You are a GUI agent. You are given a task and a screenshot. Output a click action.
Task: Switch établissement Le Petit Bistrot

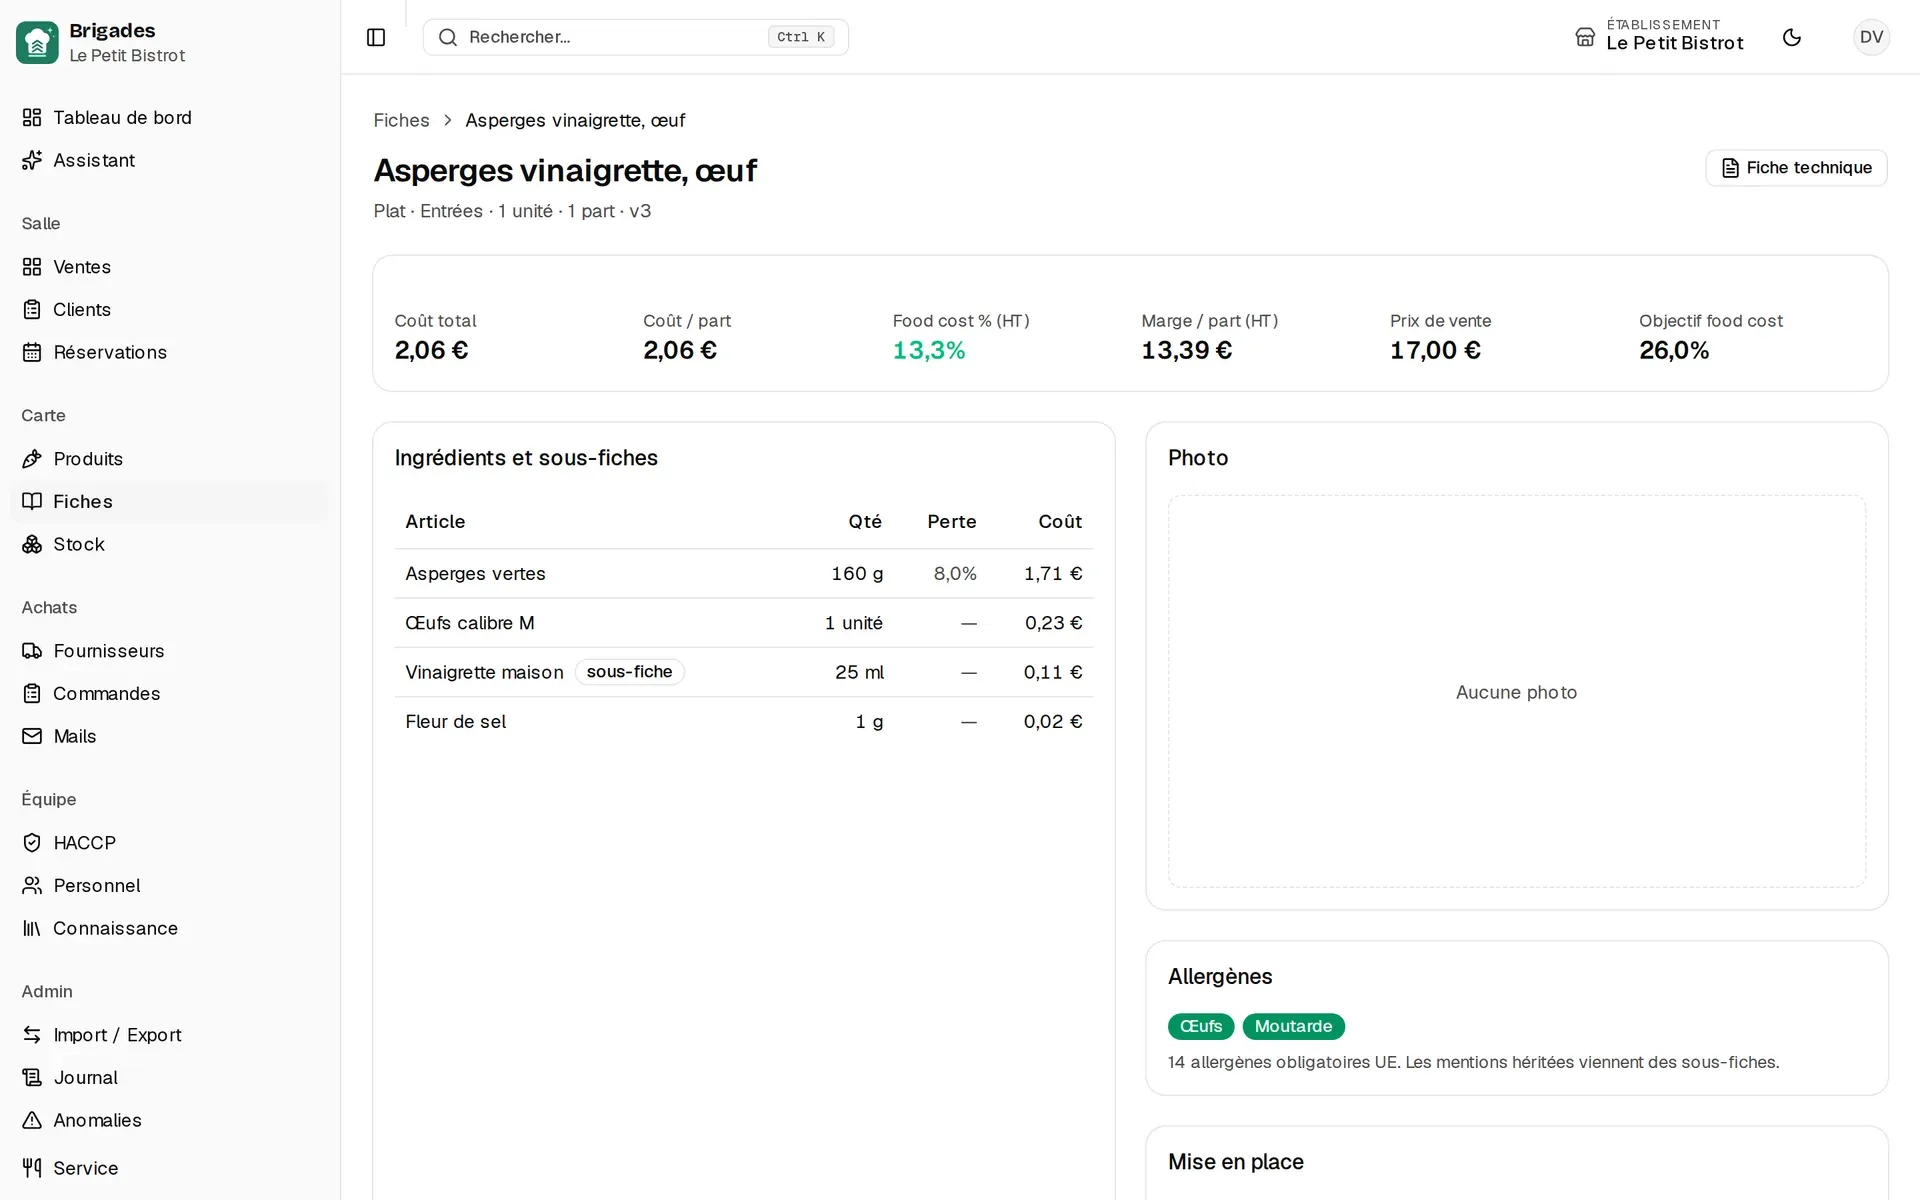[x=1660, y=37]
